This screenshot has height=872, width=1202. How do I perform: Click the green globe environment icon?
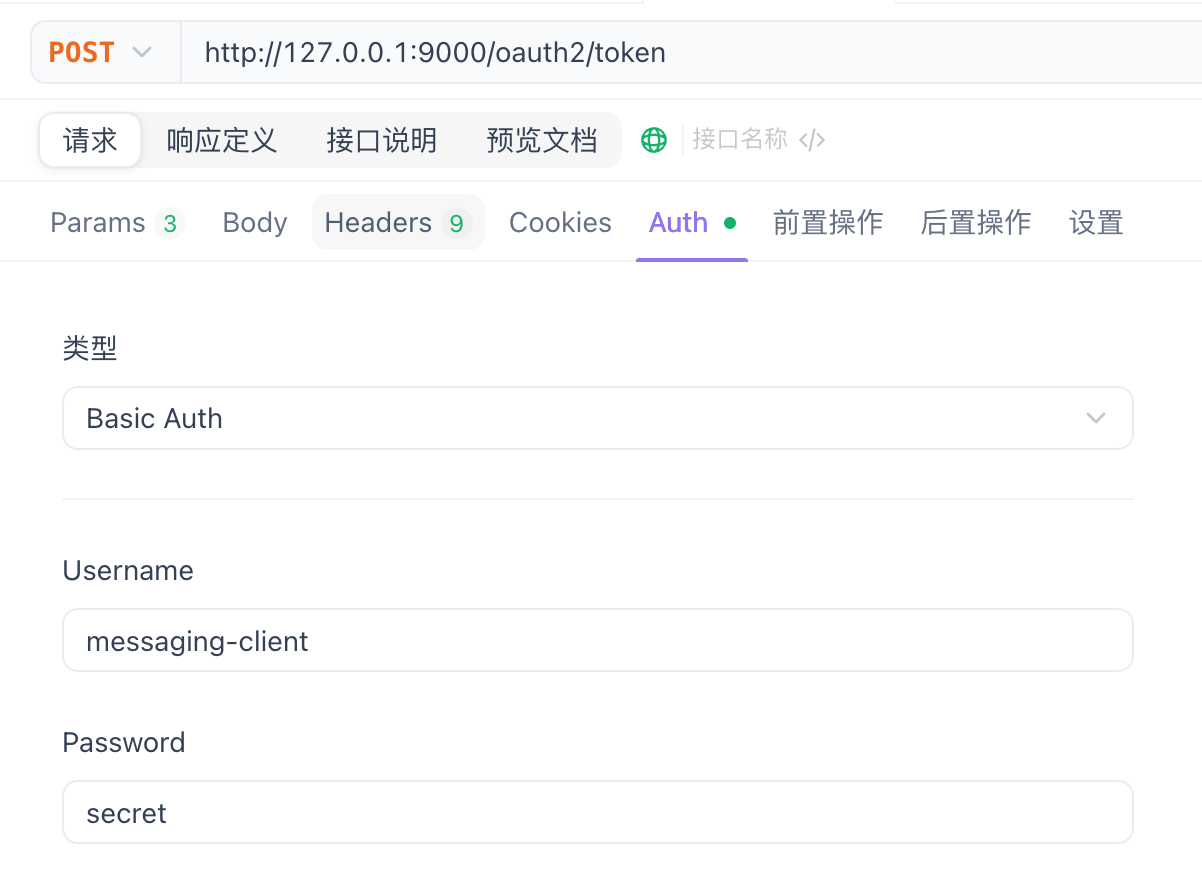pos(653,139)
